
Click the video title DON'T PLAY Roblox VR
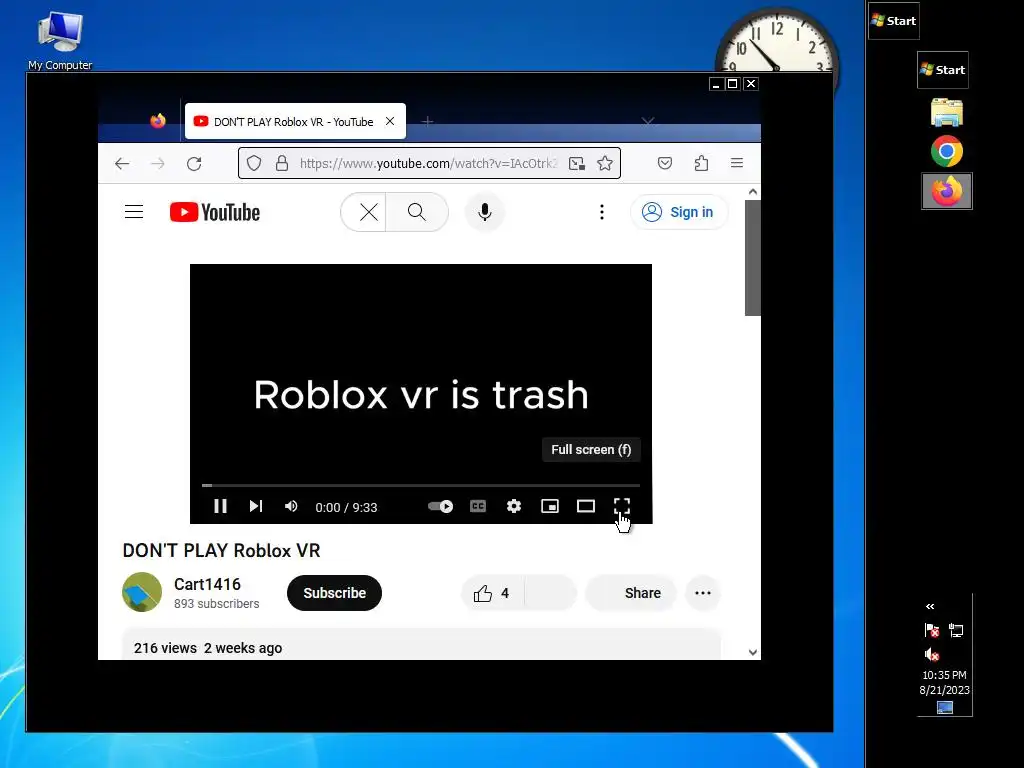tap(221, 551)
